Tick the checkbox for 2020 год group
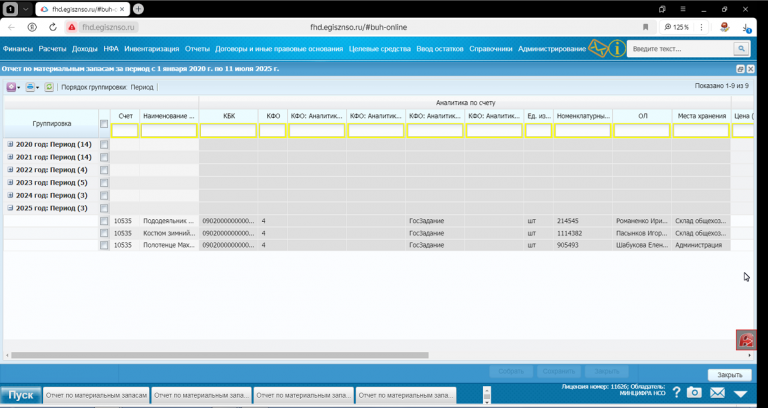This screenshot has width=768, height=408. 104,144
